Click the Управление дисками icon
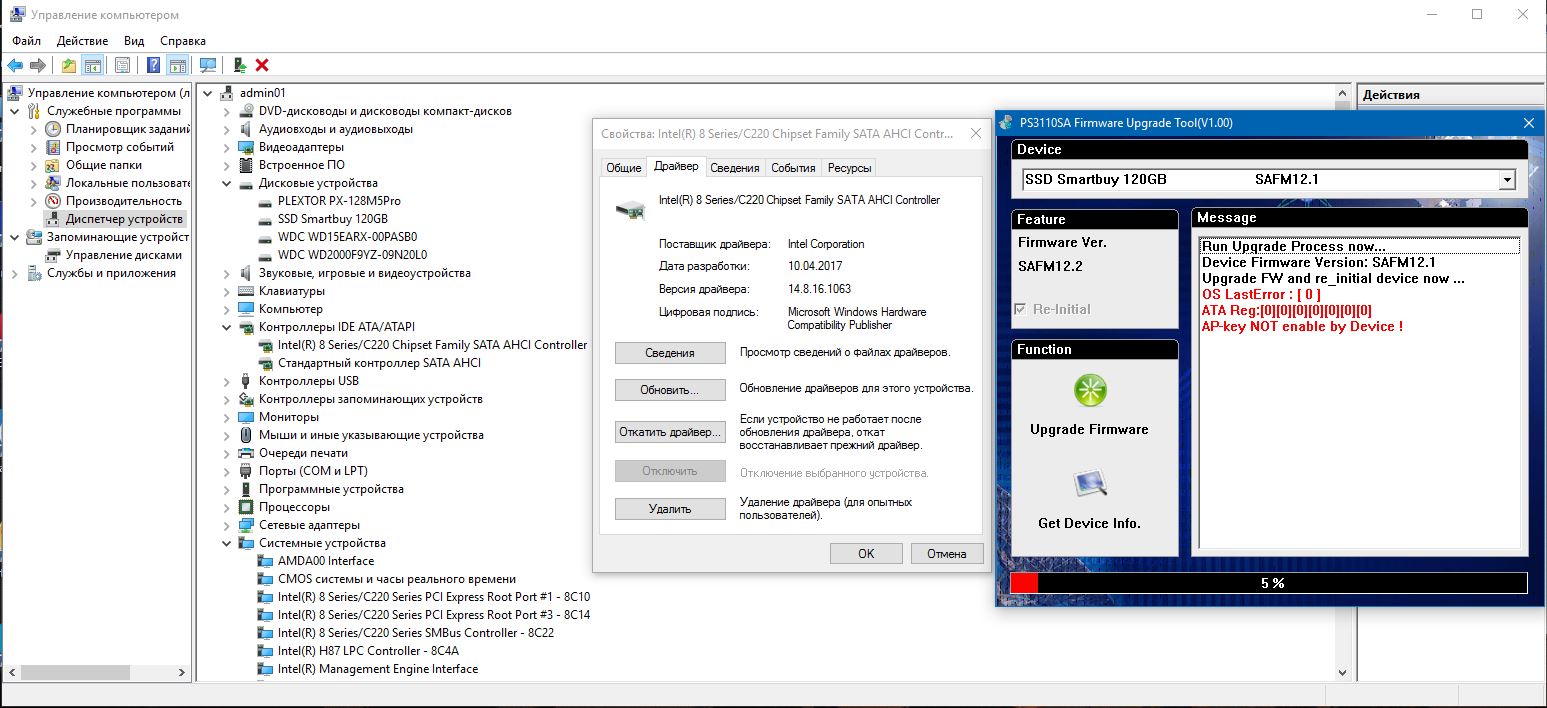Screen dimensions: 1547x708 point(54,255)
